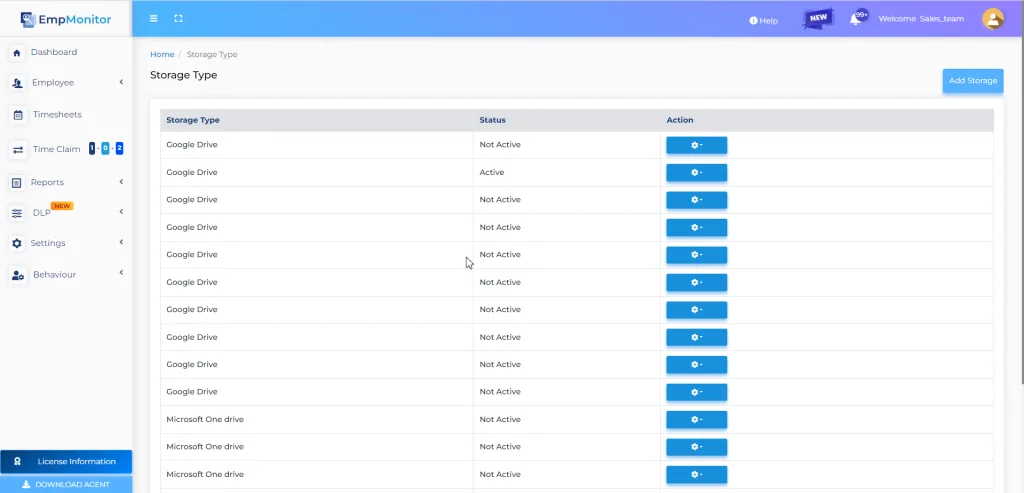
Task: Click the NEW announcements badge icon
Action: coord(817,19)
